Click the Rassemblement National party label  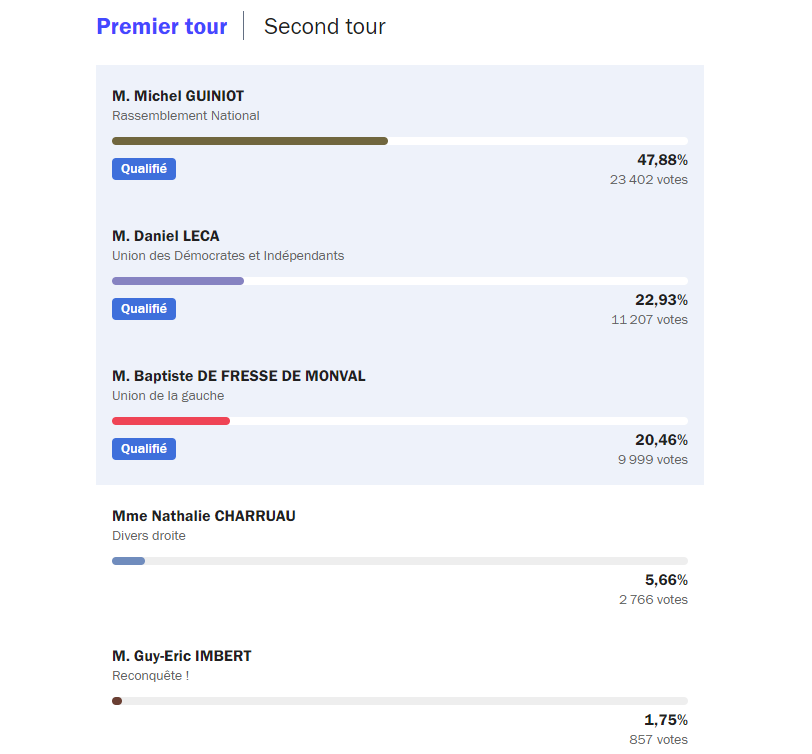(x=186, y=116)
